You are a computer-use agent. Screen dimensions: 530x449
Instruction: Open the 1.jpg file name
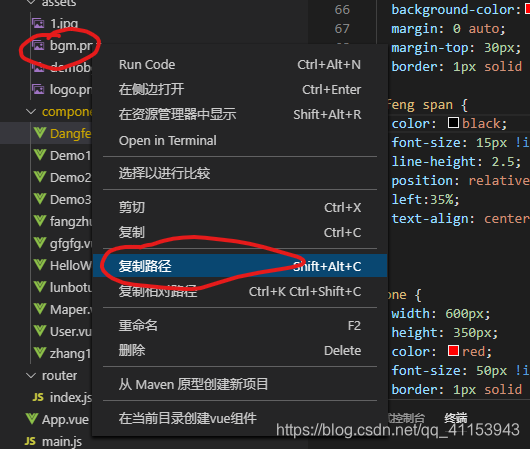64,24
